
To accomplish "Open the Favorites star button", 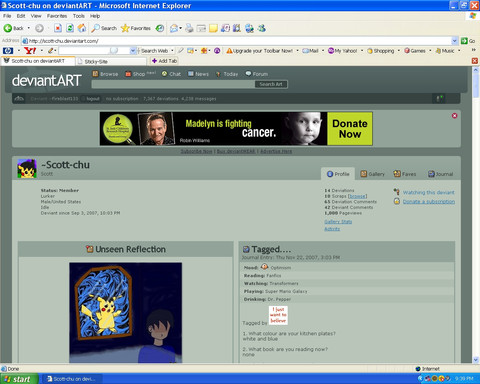I will pos(136,28).
